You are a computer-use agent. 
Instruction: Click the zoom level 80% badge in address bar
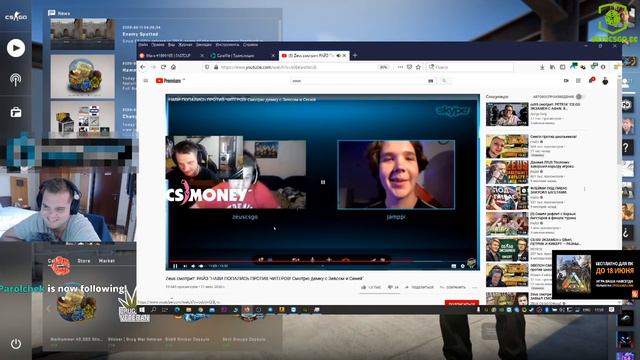(383, 67)
